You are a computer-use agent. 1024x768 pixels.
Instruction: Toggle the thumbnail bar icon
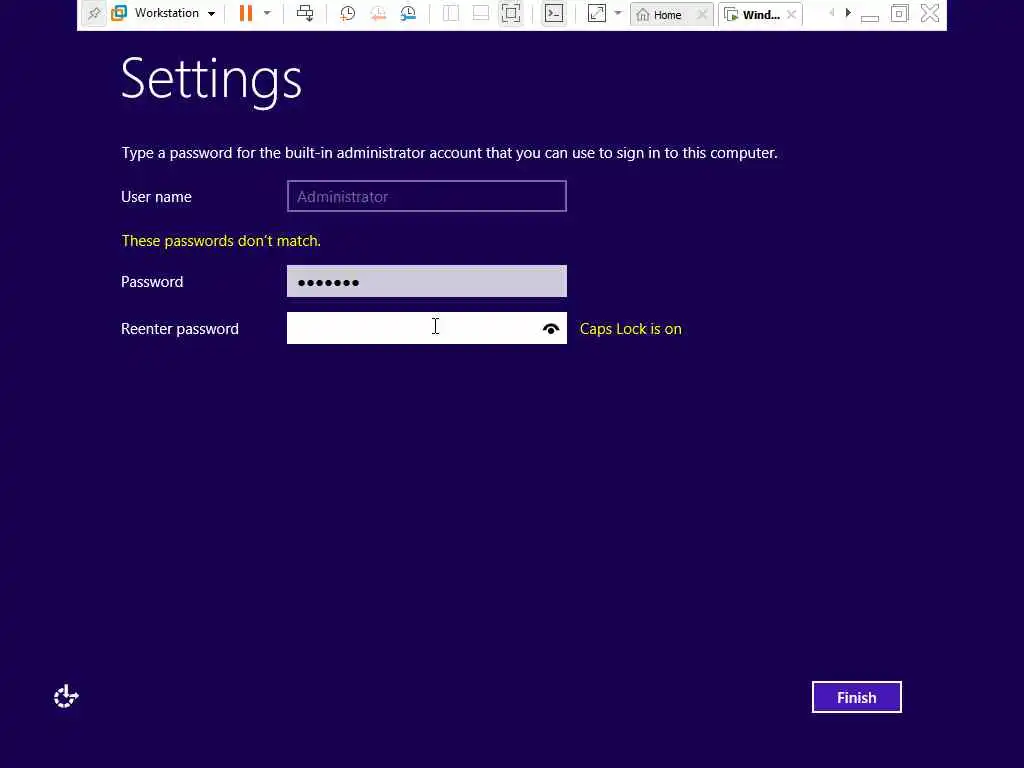pyautogui.click(x=481, y=13)
